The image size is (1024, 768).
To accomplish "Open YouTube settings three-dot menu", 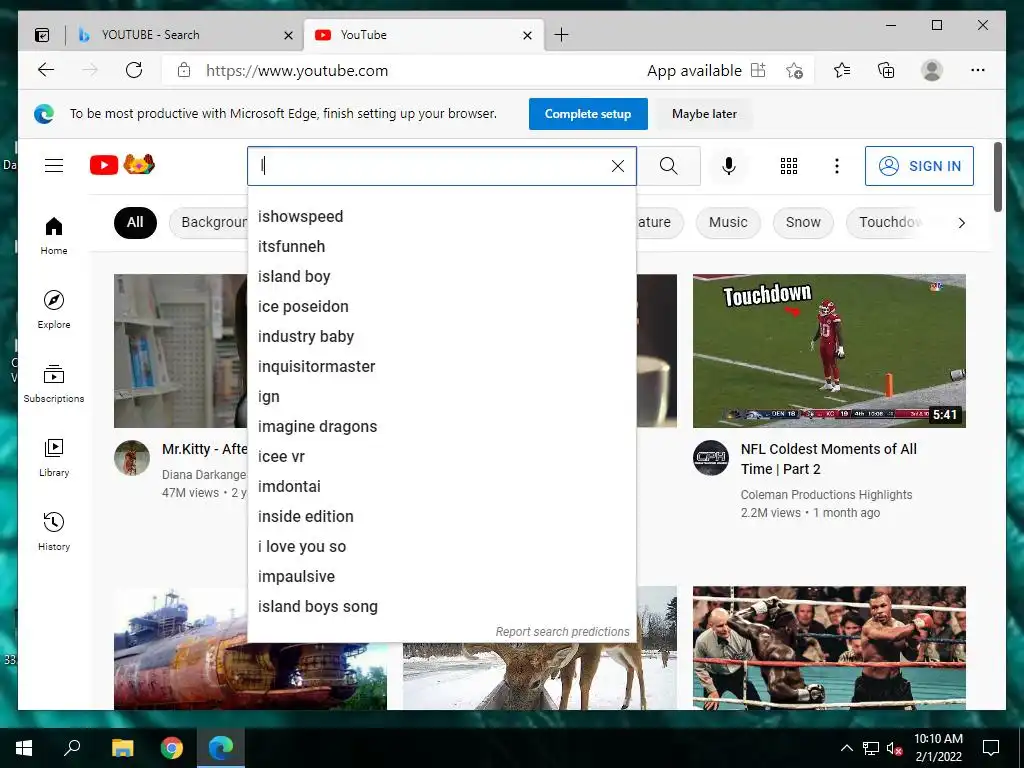I will pos(837,166).
